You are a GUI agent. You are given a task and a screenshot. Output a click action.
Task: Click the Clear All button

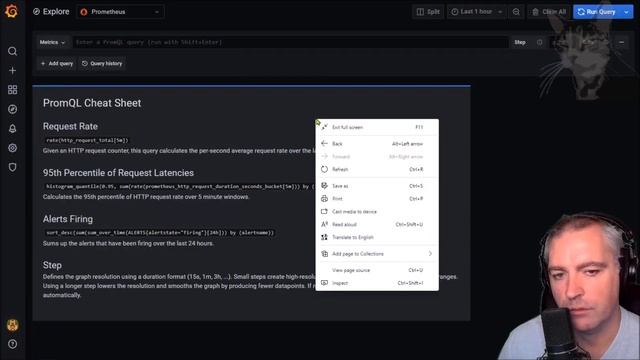click(x=549, y=12)
